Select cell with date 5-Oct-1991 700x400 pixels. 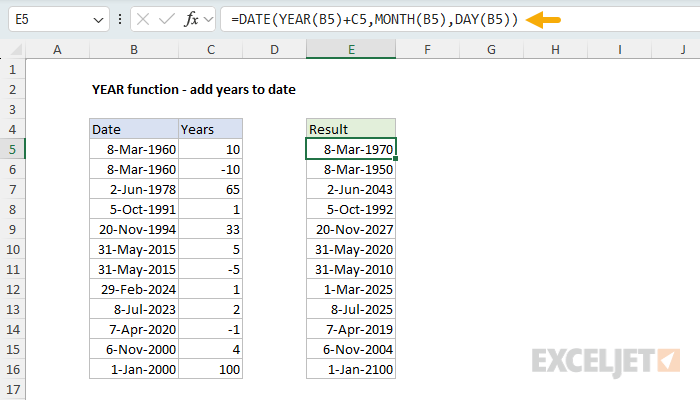[x=134, y=209]
